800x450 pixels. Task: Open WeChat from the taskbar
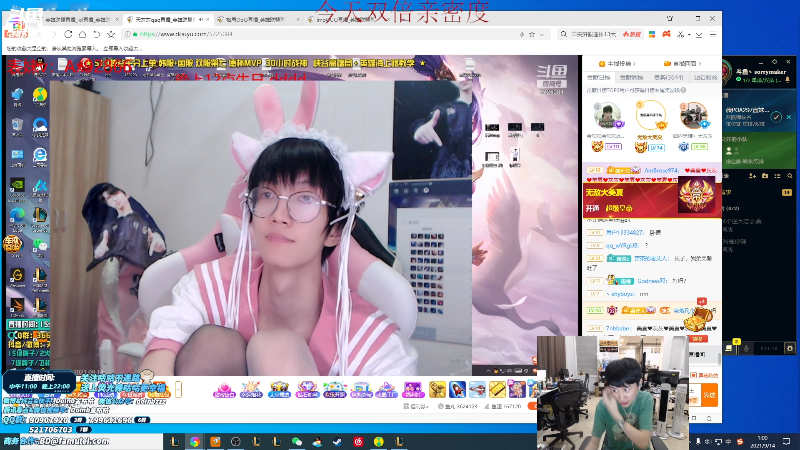click(x=297, y=441)
